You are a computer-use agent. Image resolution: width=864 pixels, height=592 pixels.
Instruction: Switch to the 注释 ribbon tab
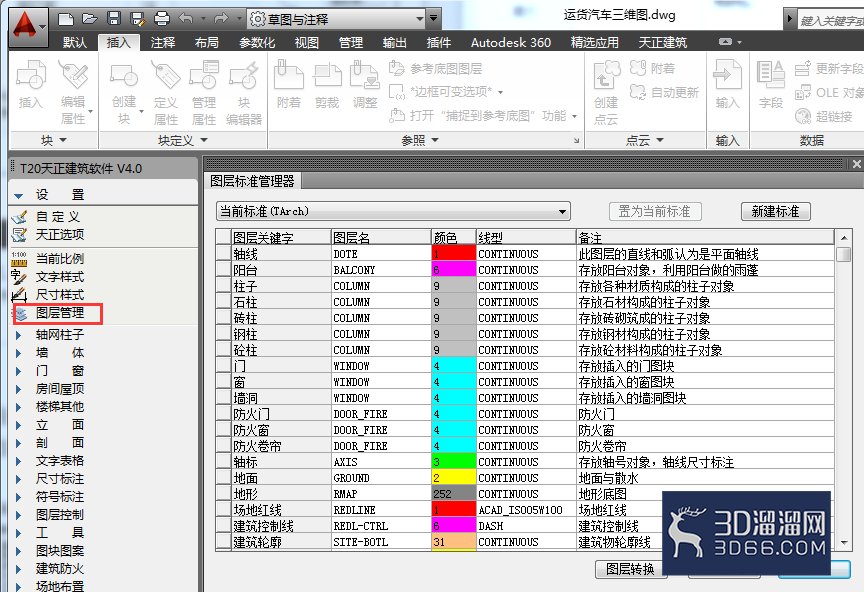pyautogui.click(x=163, y=42)
